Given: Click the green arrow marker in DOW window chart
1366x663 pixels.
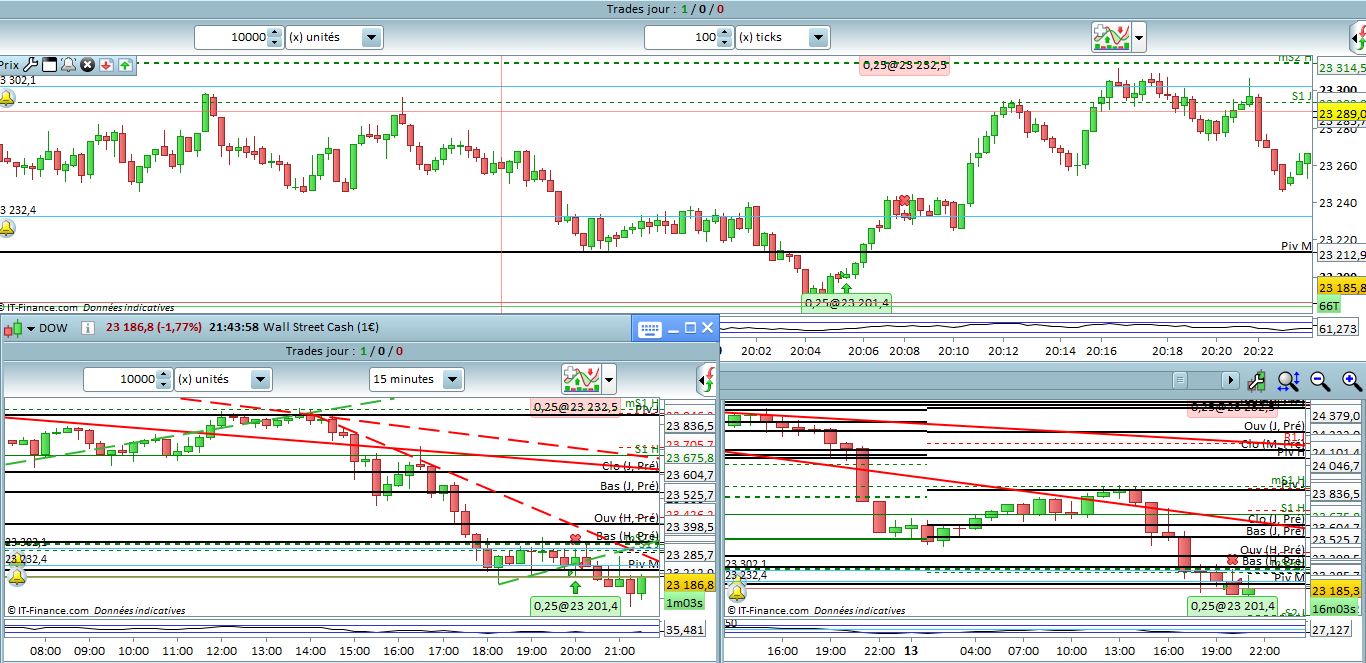Looking at the screenshot, I should pos(575,587).
